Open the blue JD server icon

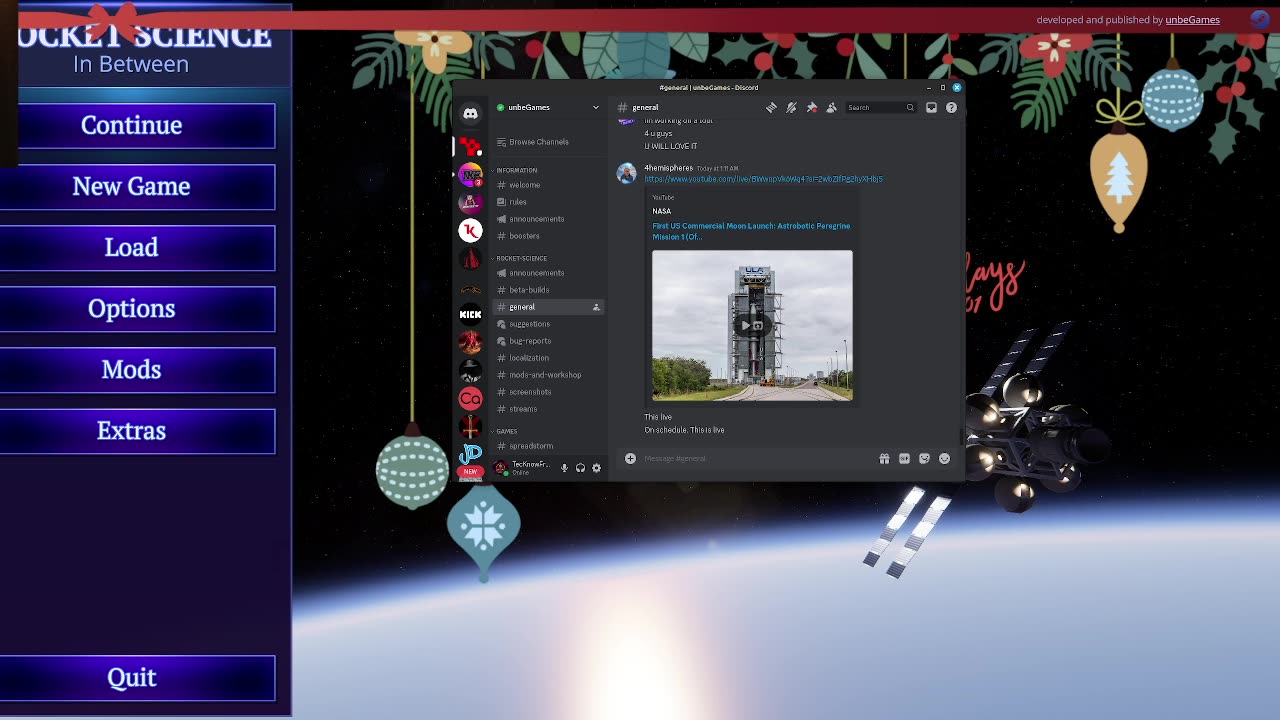(470, 454)
